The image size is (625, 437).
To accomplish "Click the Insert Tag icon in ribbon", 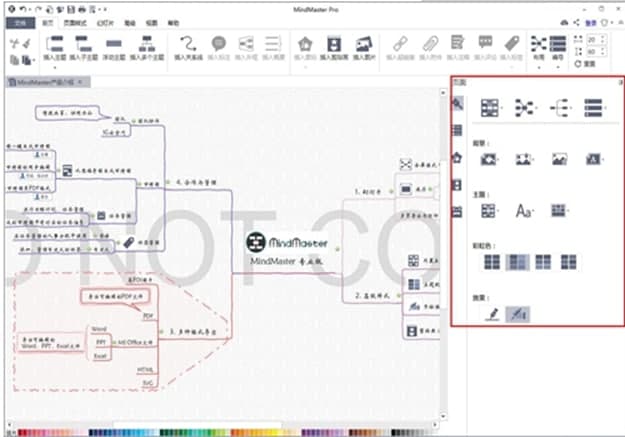I will (511, 43).
